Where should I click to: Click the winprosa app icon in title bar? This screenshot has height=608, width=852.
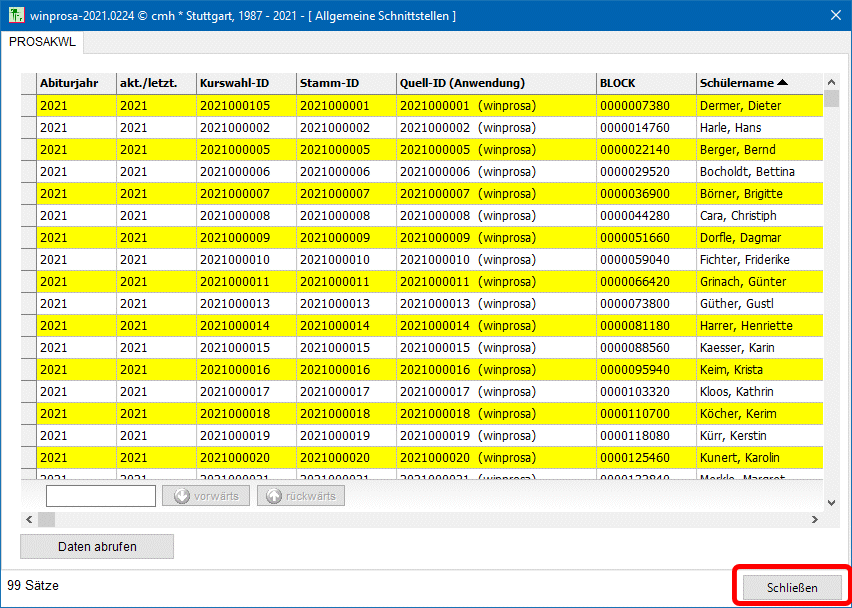pos(18,15)
